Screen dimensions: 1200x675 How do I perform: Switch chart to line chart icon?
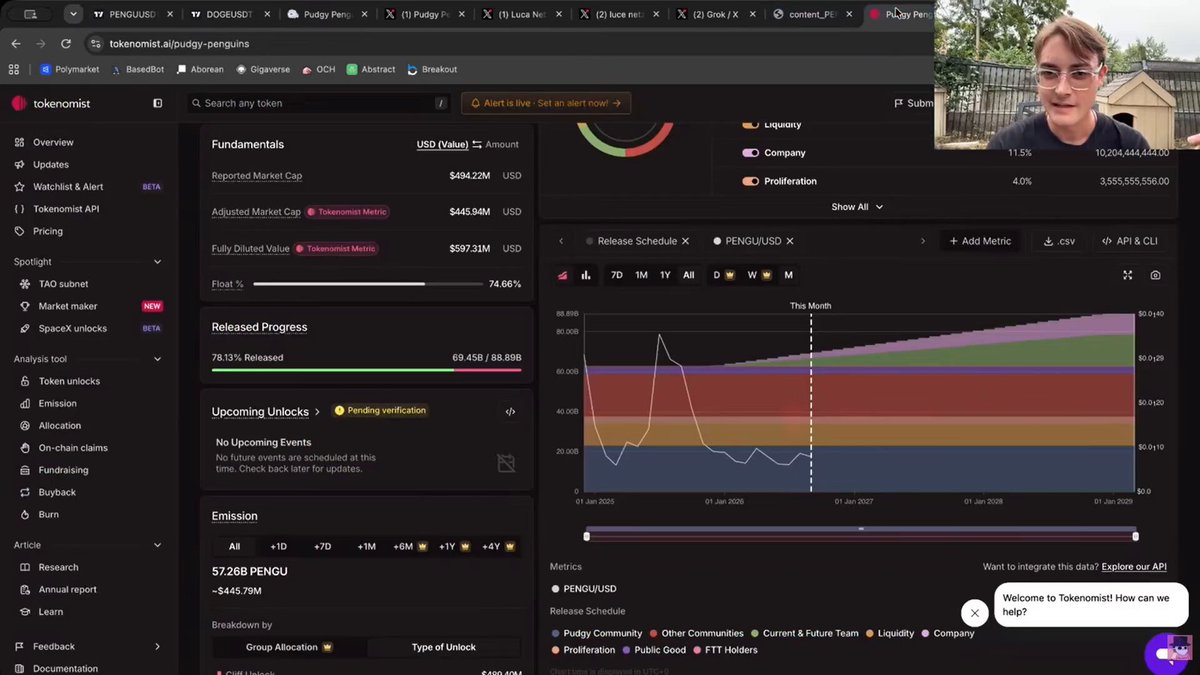[563, 275]
